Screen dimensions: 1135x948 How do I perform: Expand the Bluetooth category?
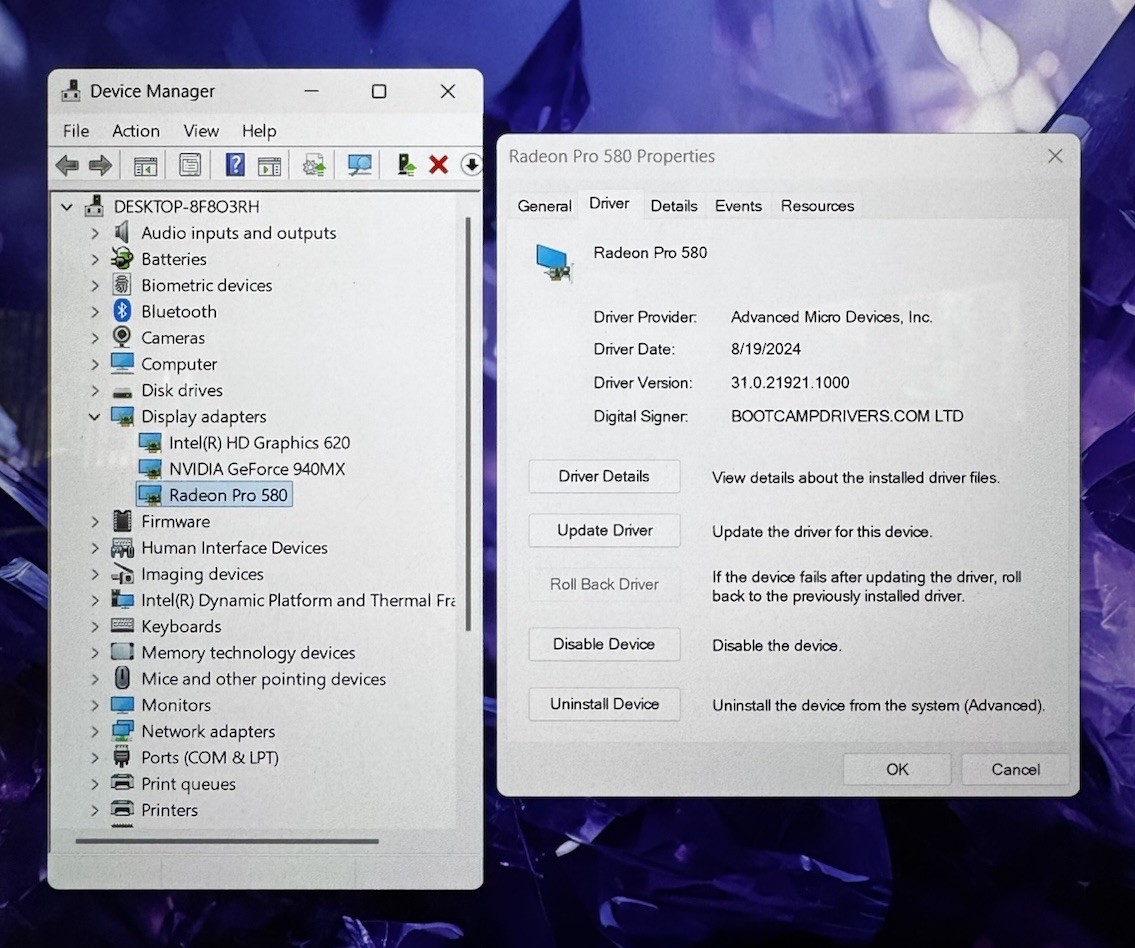coord(95,312)
